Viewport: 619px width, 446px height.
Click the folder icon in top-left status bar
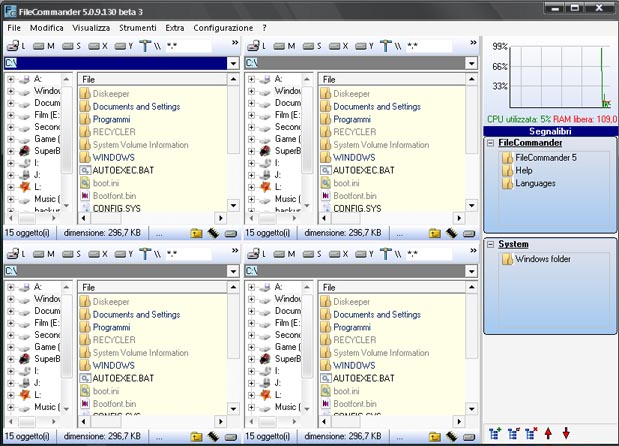tap(196, 233)
